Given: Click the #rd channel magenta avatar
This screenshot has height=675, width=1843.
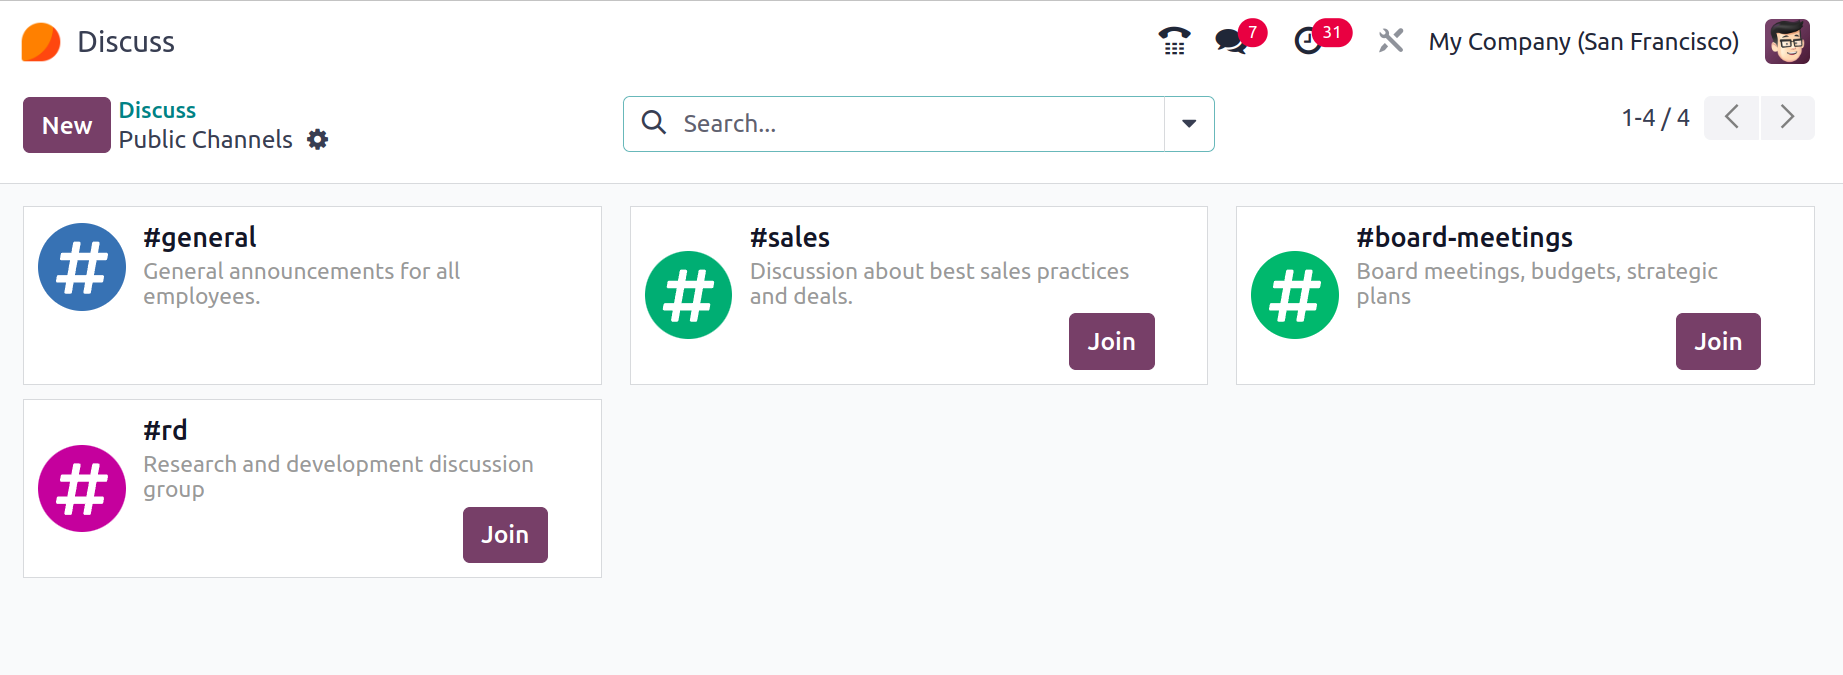Looking at the screenshot, I should pyautogui.click(x=82, y=488).
